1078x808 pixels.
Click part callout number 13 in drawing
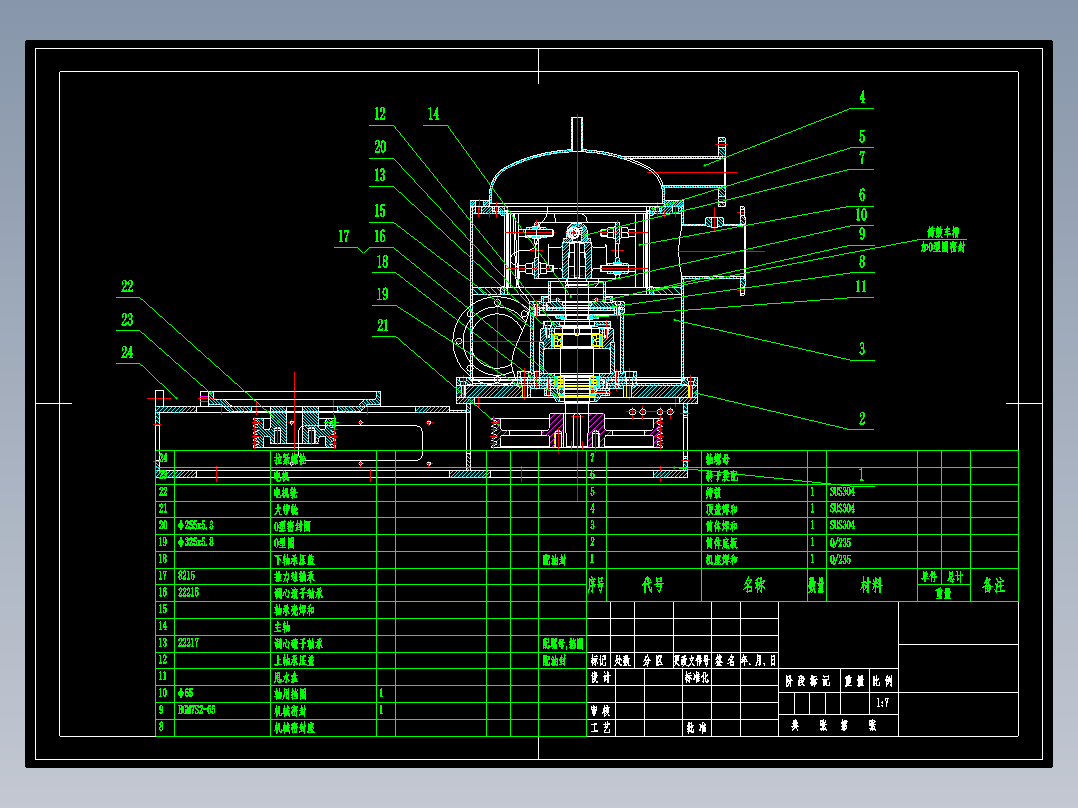(380, 175)
